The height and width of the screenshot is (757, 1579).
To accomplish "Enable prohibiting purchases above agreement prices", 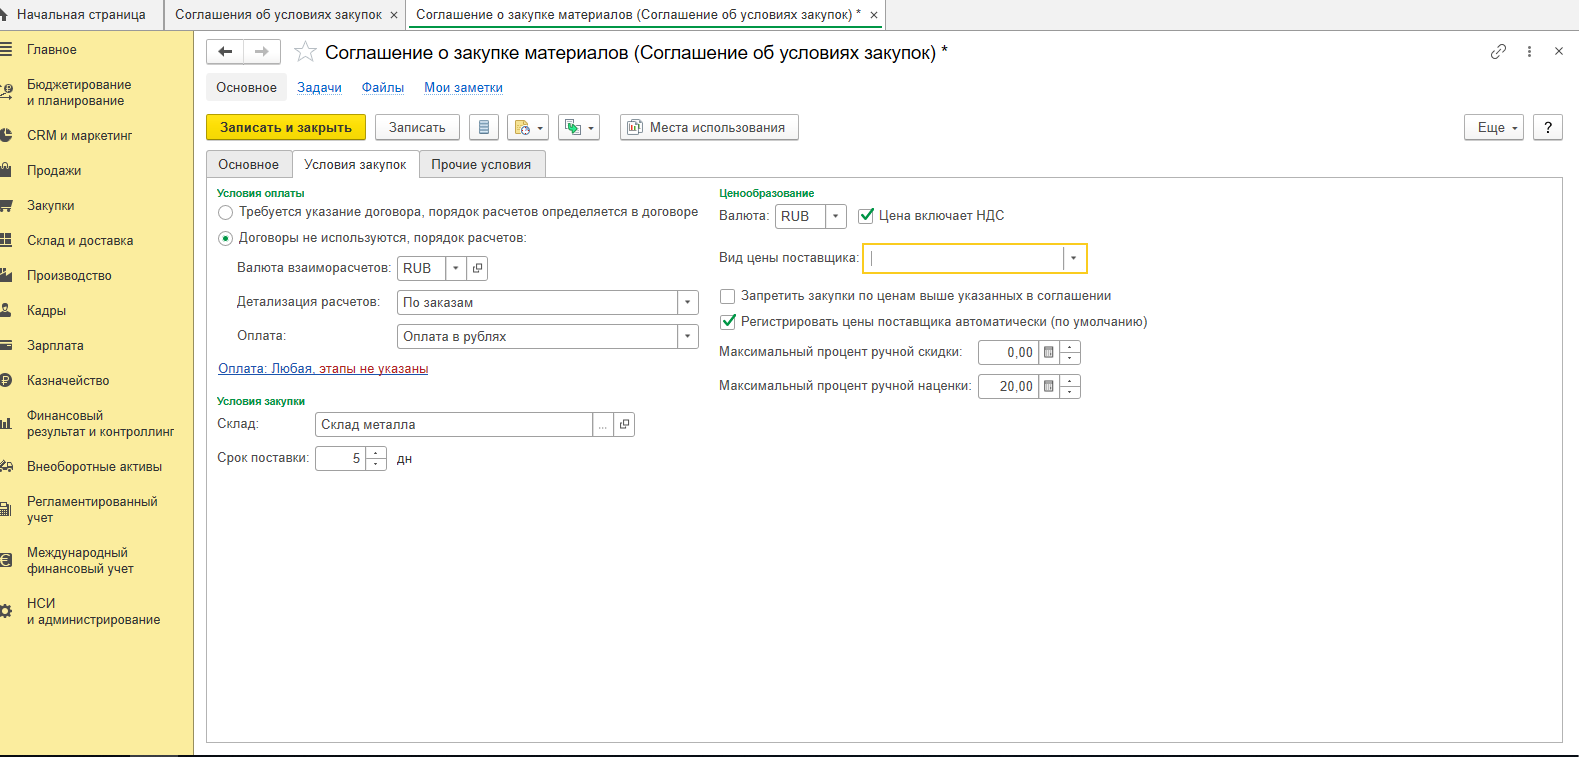I will [x=727, y=296].
